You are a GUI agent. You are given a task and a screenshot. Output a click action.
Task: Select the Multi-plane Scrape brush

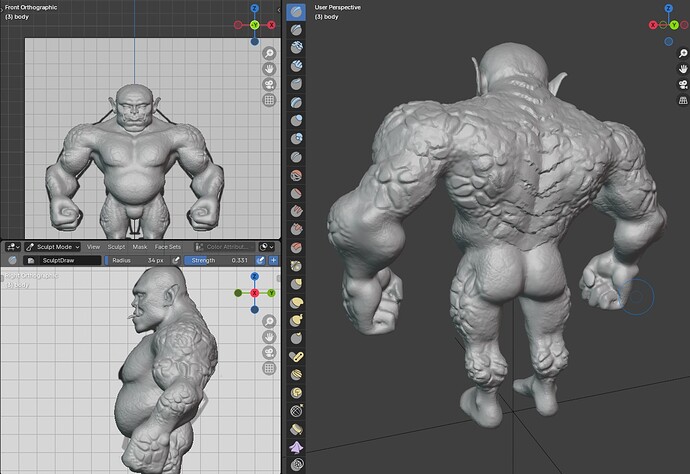click(296, 247)
